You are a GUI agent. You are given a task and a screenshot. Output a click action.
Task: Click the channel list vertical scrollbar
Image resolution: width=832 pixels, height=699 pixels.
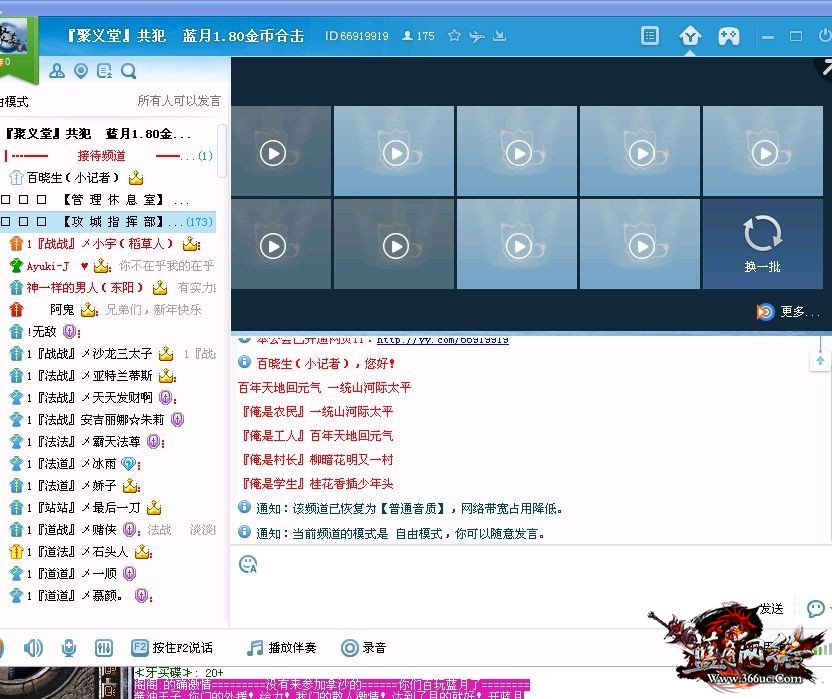click(x=222, y=150)
